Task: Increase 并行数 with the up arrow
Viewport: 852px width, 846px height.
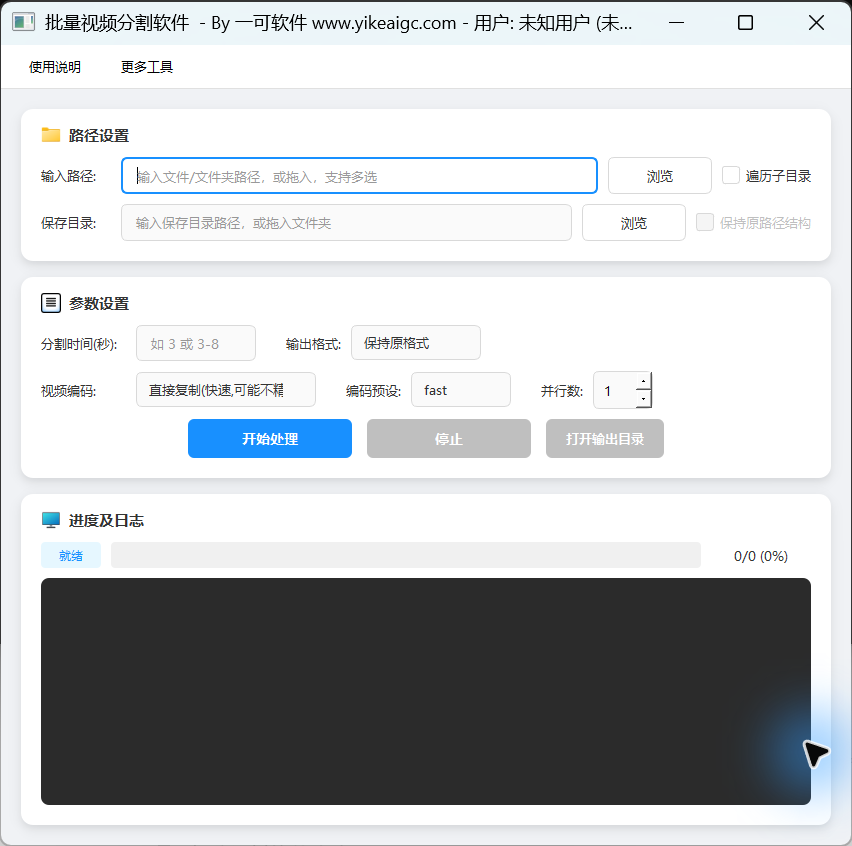Action: (643, 381)
